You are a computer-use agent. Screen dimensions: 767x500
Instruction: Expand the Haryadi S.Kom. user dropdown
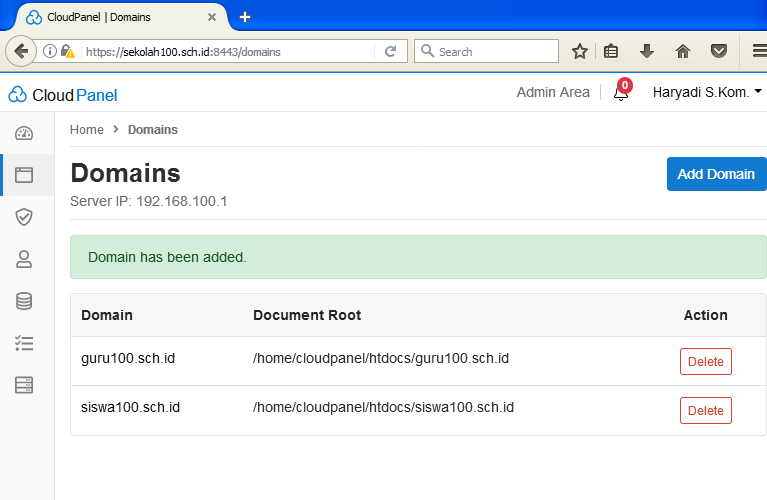tap(707, 92)
